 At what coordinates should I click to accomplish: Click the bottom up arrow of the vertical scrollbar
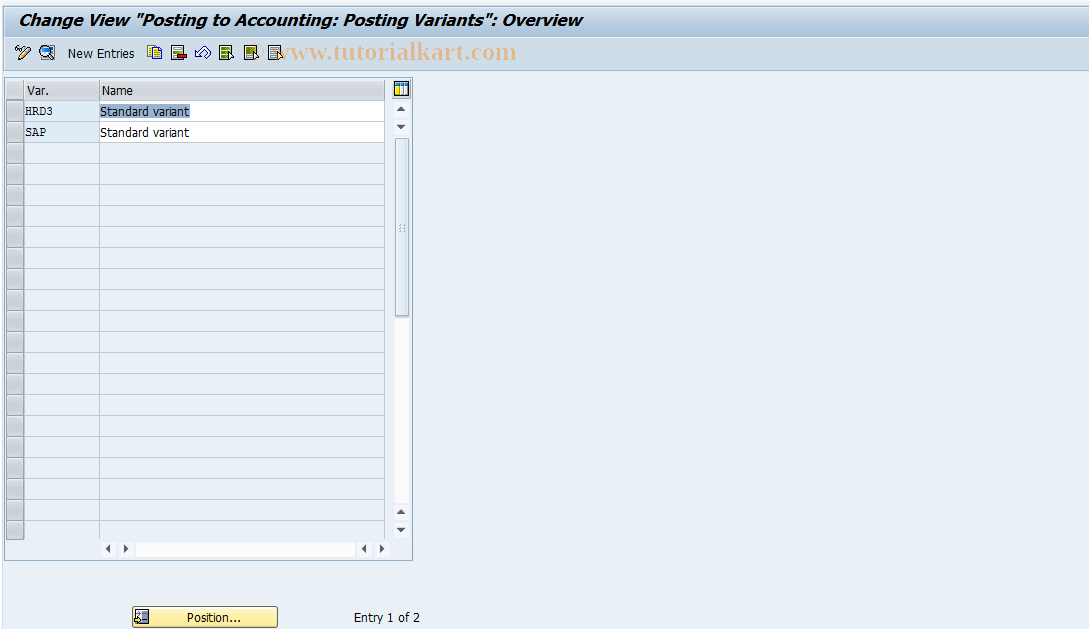[401, 512]
